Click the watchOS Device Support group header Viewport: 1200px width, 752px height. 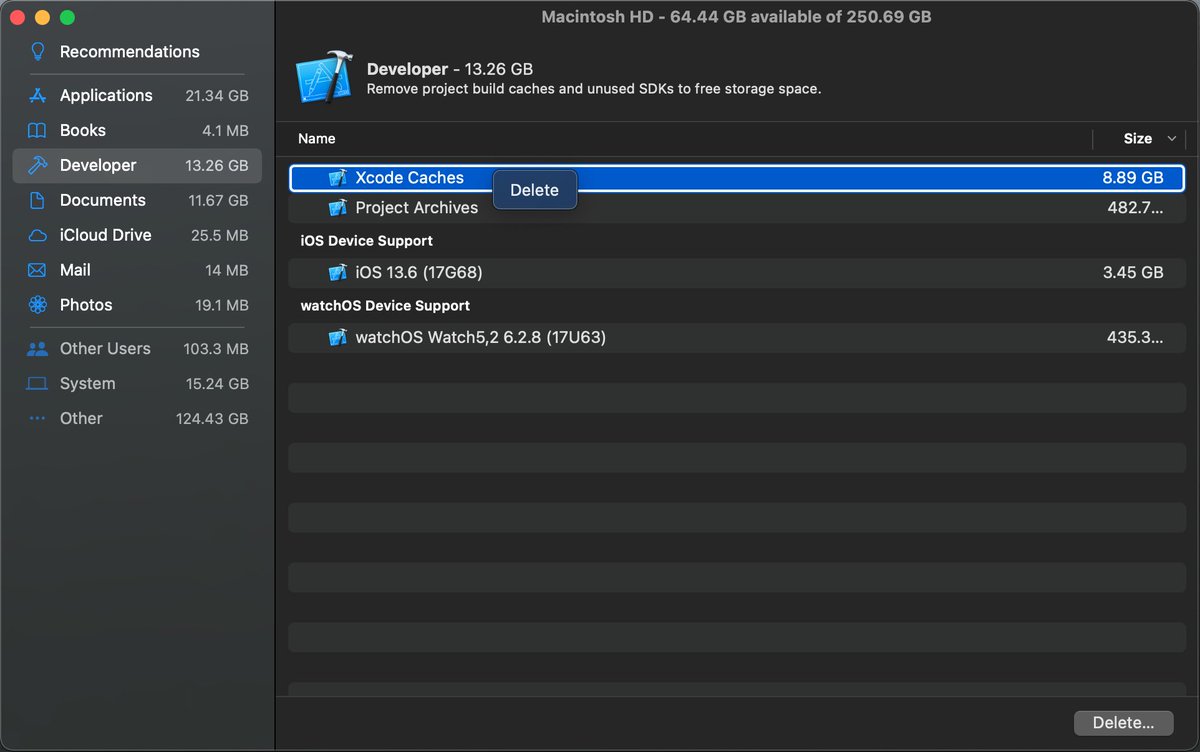385,306
